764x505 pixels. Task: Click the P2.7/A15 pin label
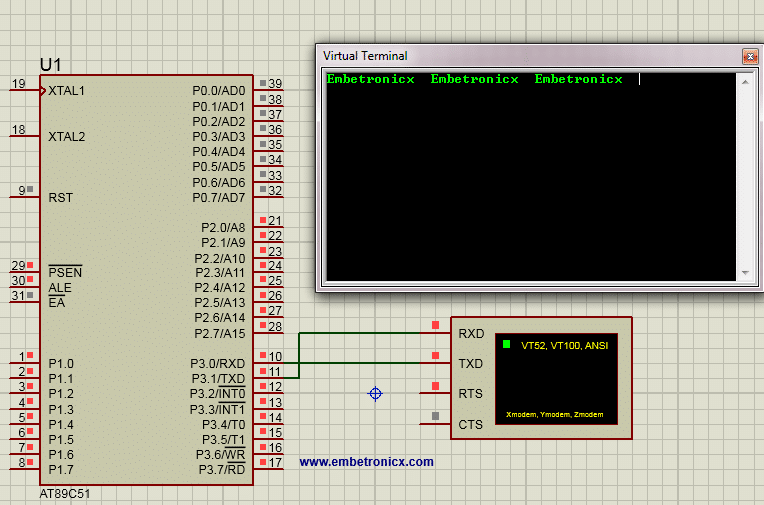220,333
